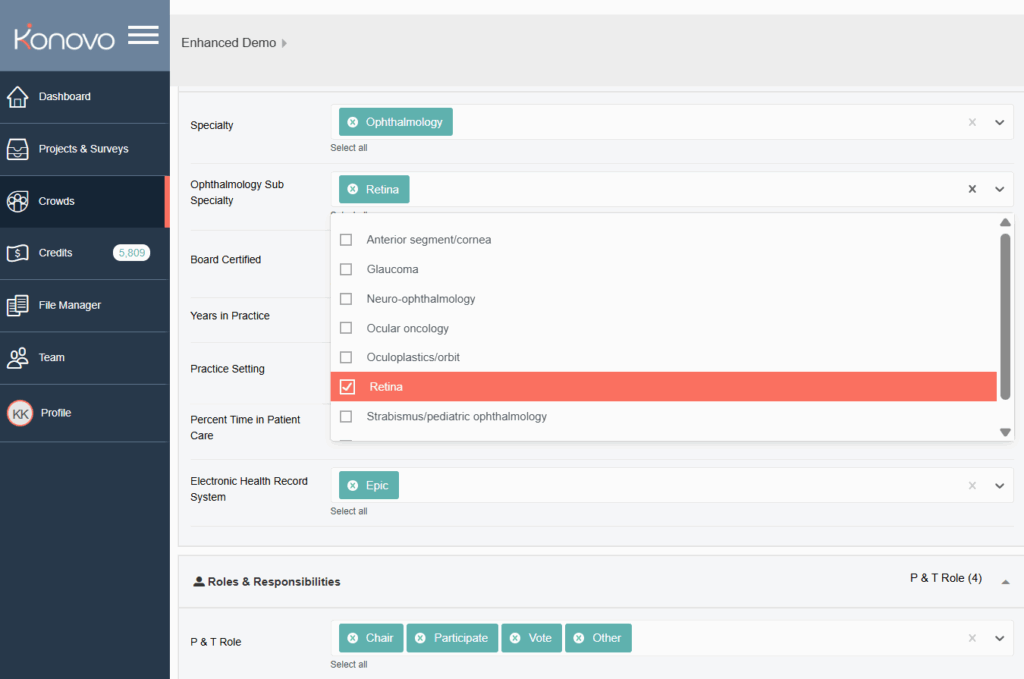Open the hamburger menu next to Konovo logo

(x=143, y=36)
